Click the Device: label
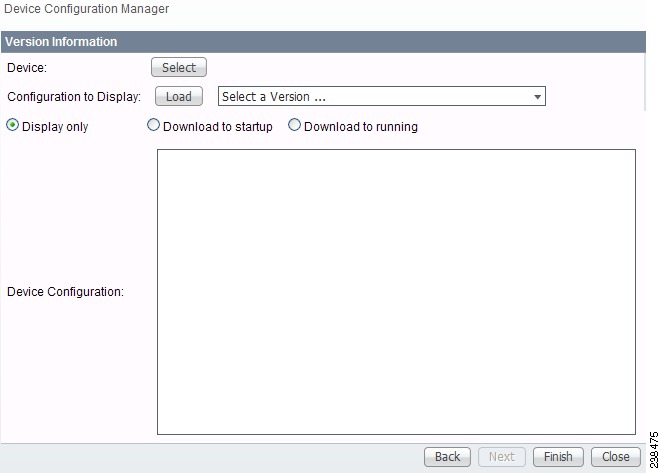The width and height of the screenshot is (659, 473). point(27,68)
